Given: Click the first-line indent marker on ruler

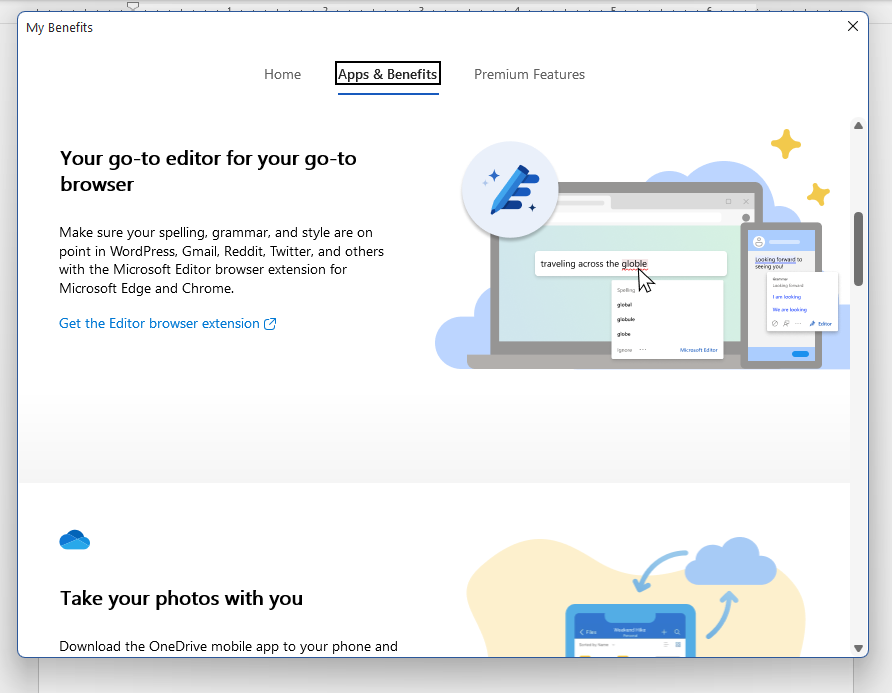Looking at the screenshot, I should [133, 6].
